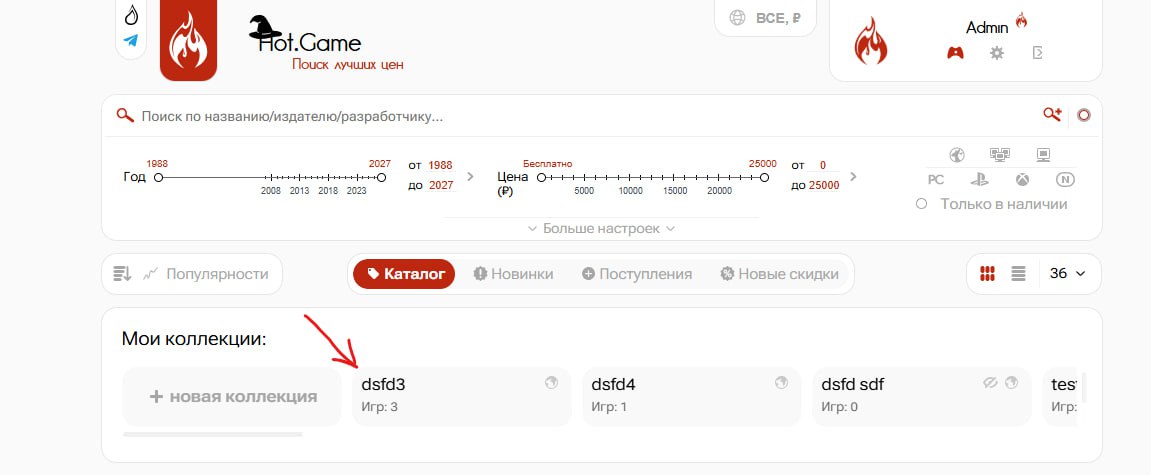The width and height of the screenshot is (1151, 475).
Task: Enable the 'Только в наличии' option
Action: [x=922, y=204]
